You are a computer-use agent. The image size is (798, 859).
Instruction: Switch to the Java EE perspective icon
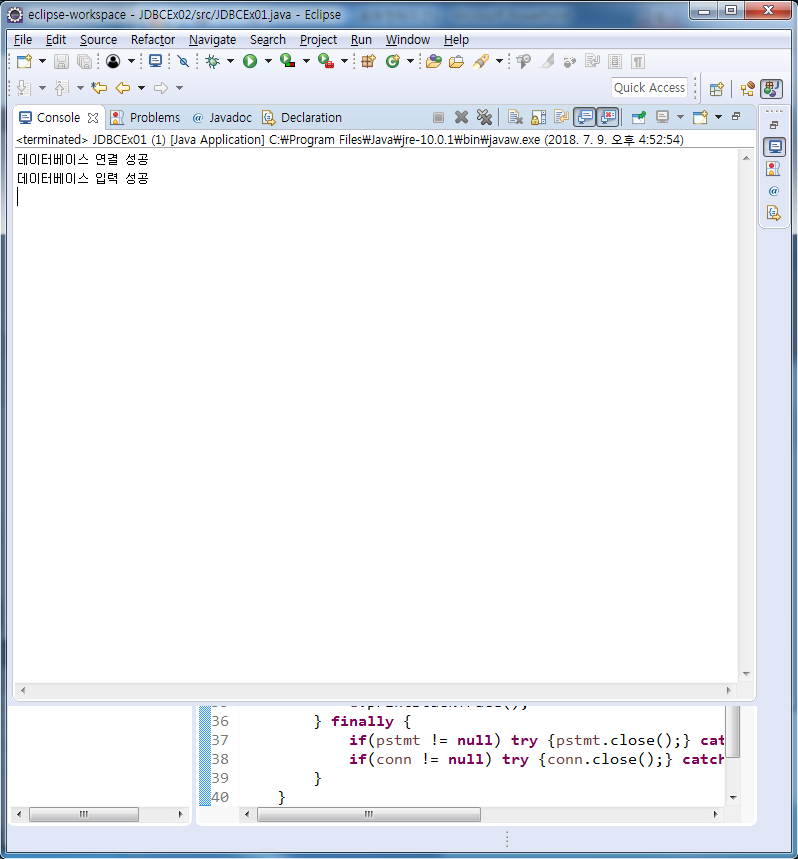pos(748,89)
